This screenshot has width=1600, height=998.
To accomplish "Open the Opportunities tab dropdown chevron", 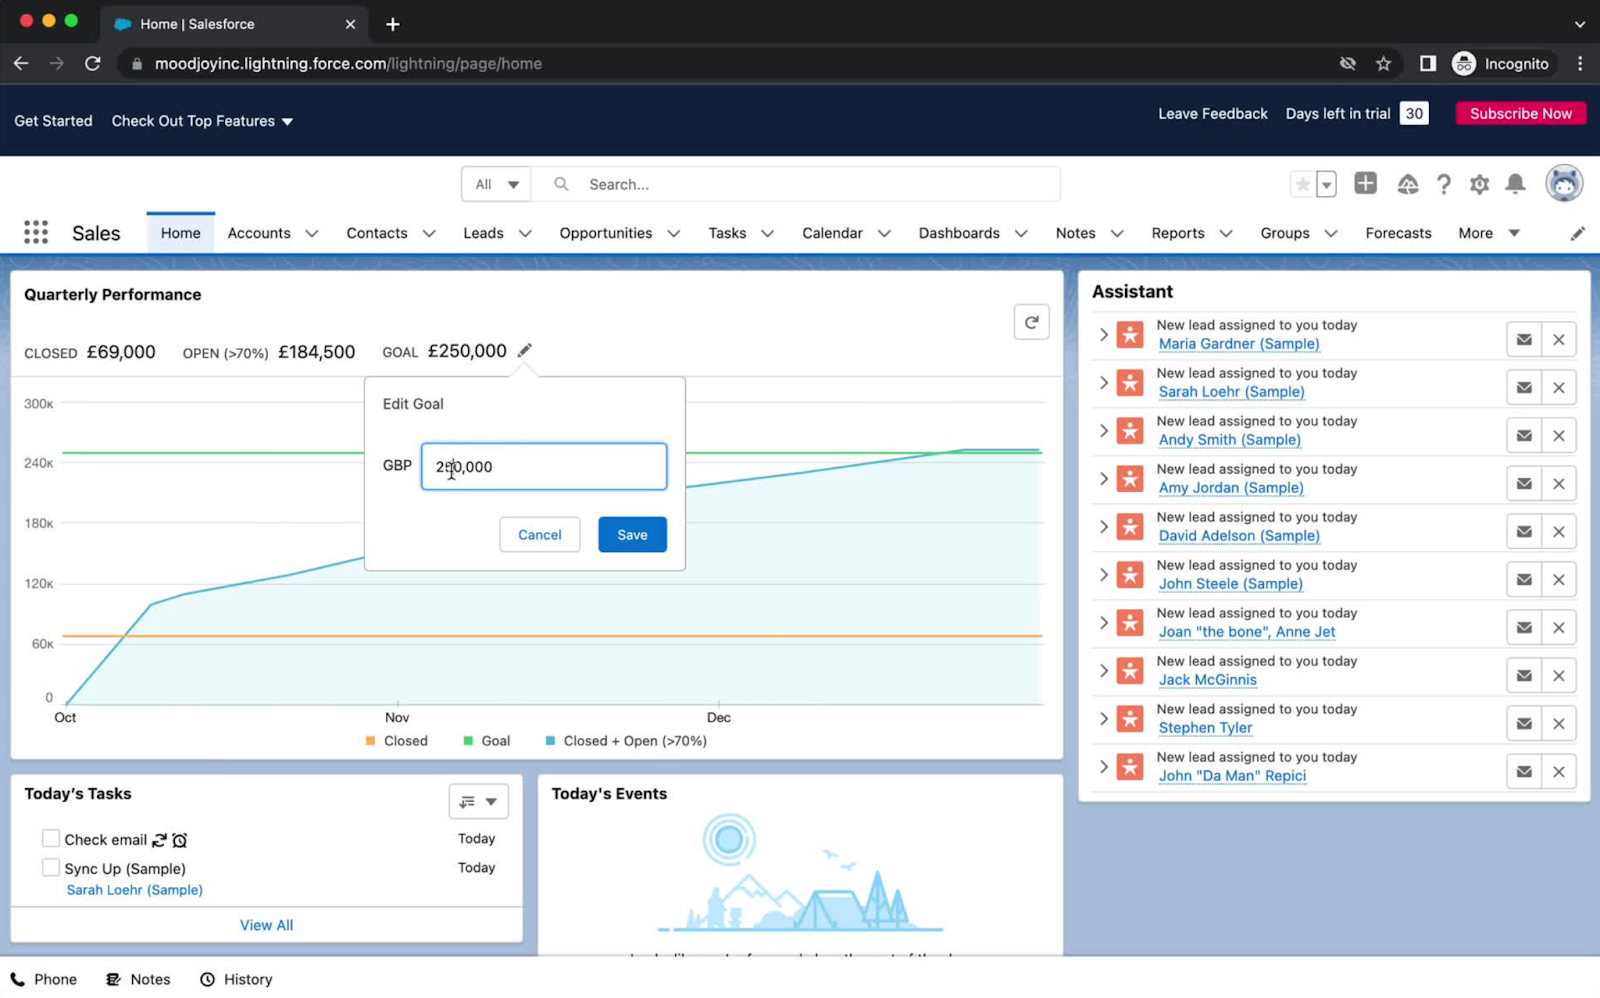I will [674, 233].
